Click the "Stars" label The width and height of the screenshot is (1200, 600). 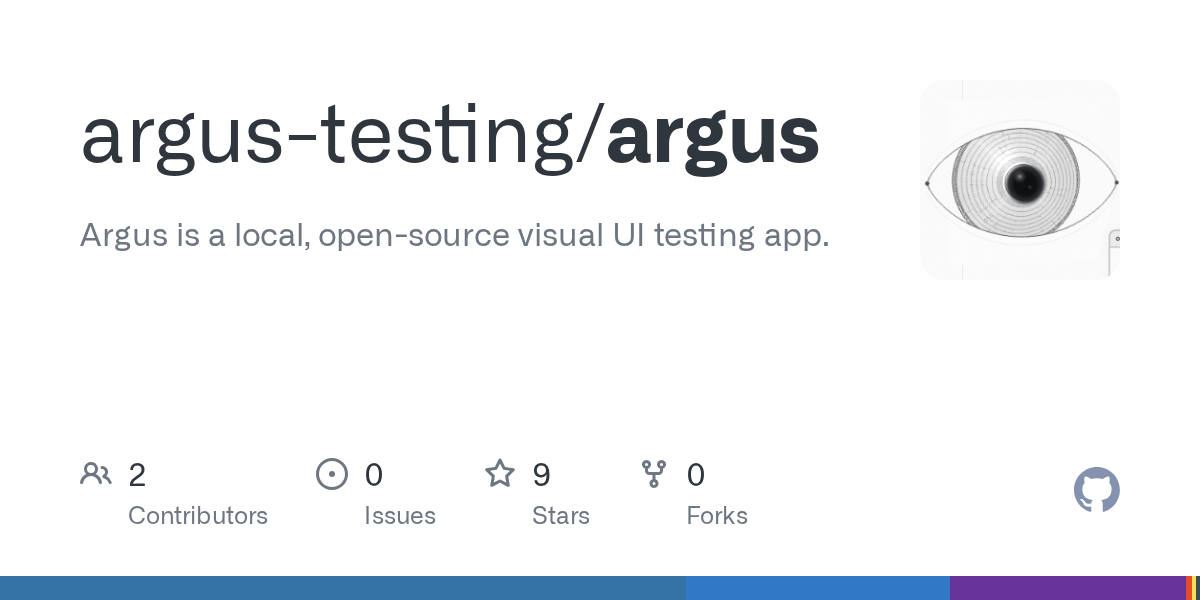click(561, 516)
